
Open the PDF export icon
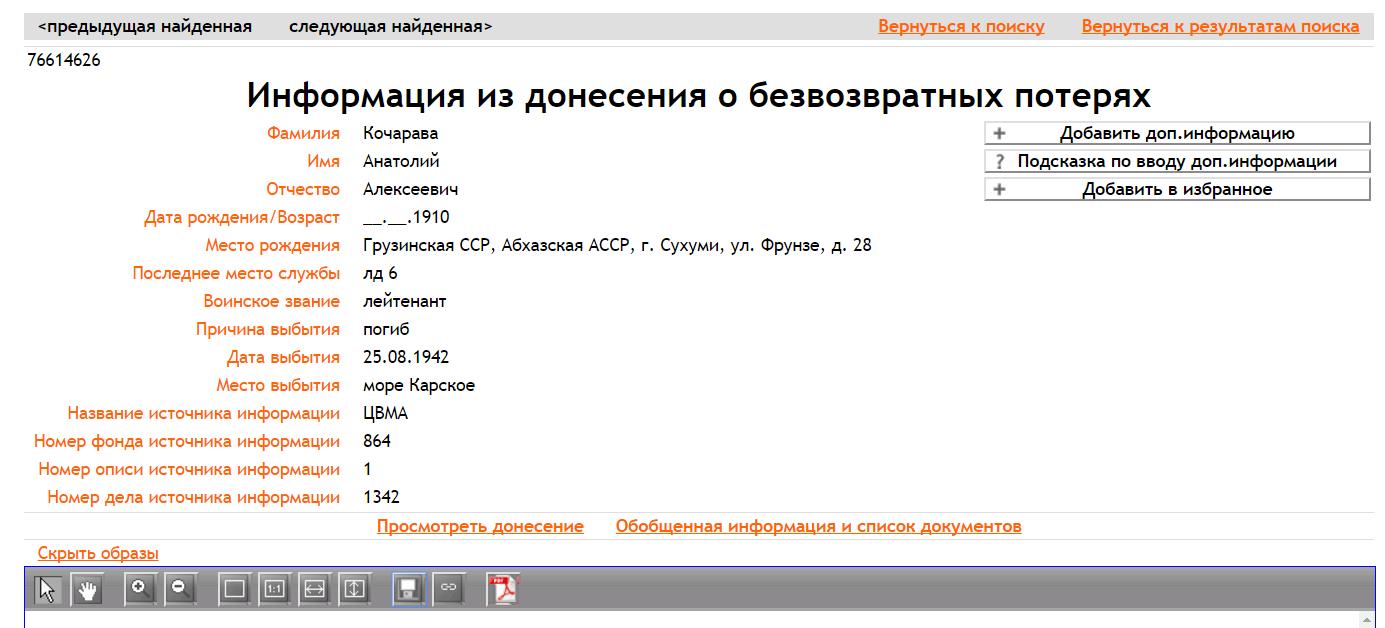(x=503, y=590)
